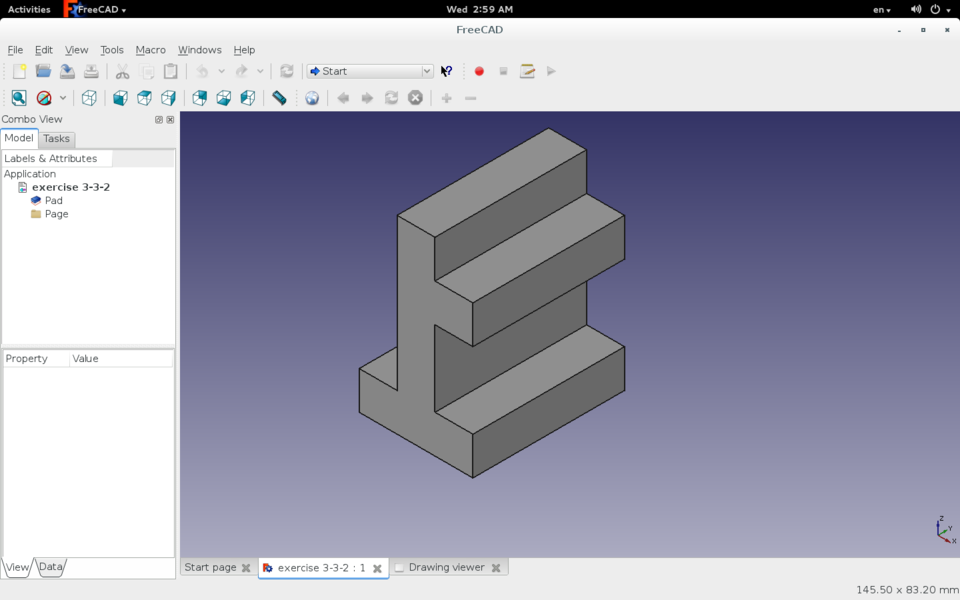
Task: Start recording a macro
Action: pyautogui.click(x=479, y=71)
